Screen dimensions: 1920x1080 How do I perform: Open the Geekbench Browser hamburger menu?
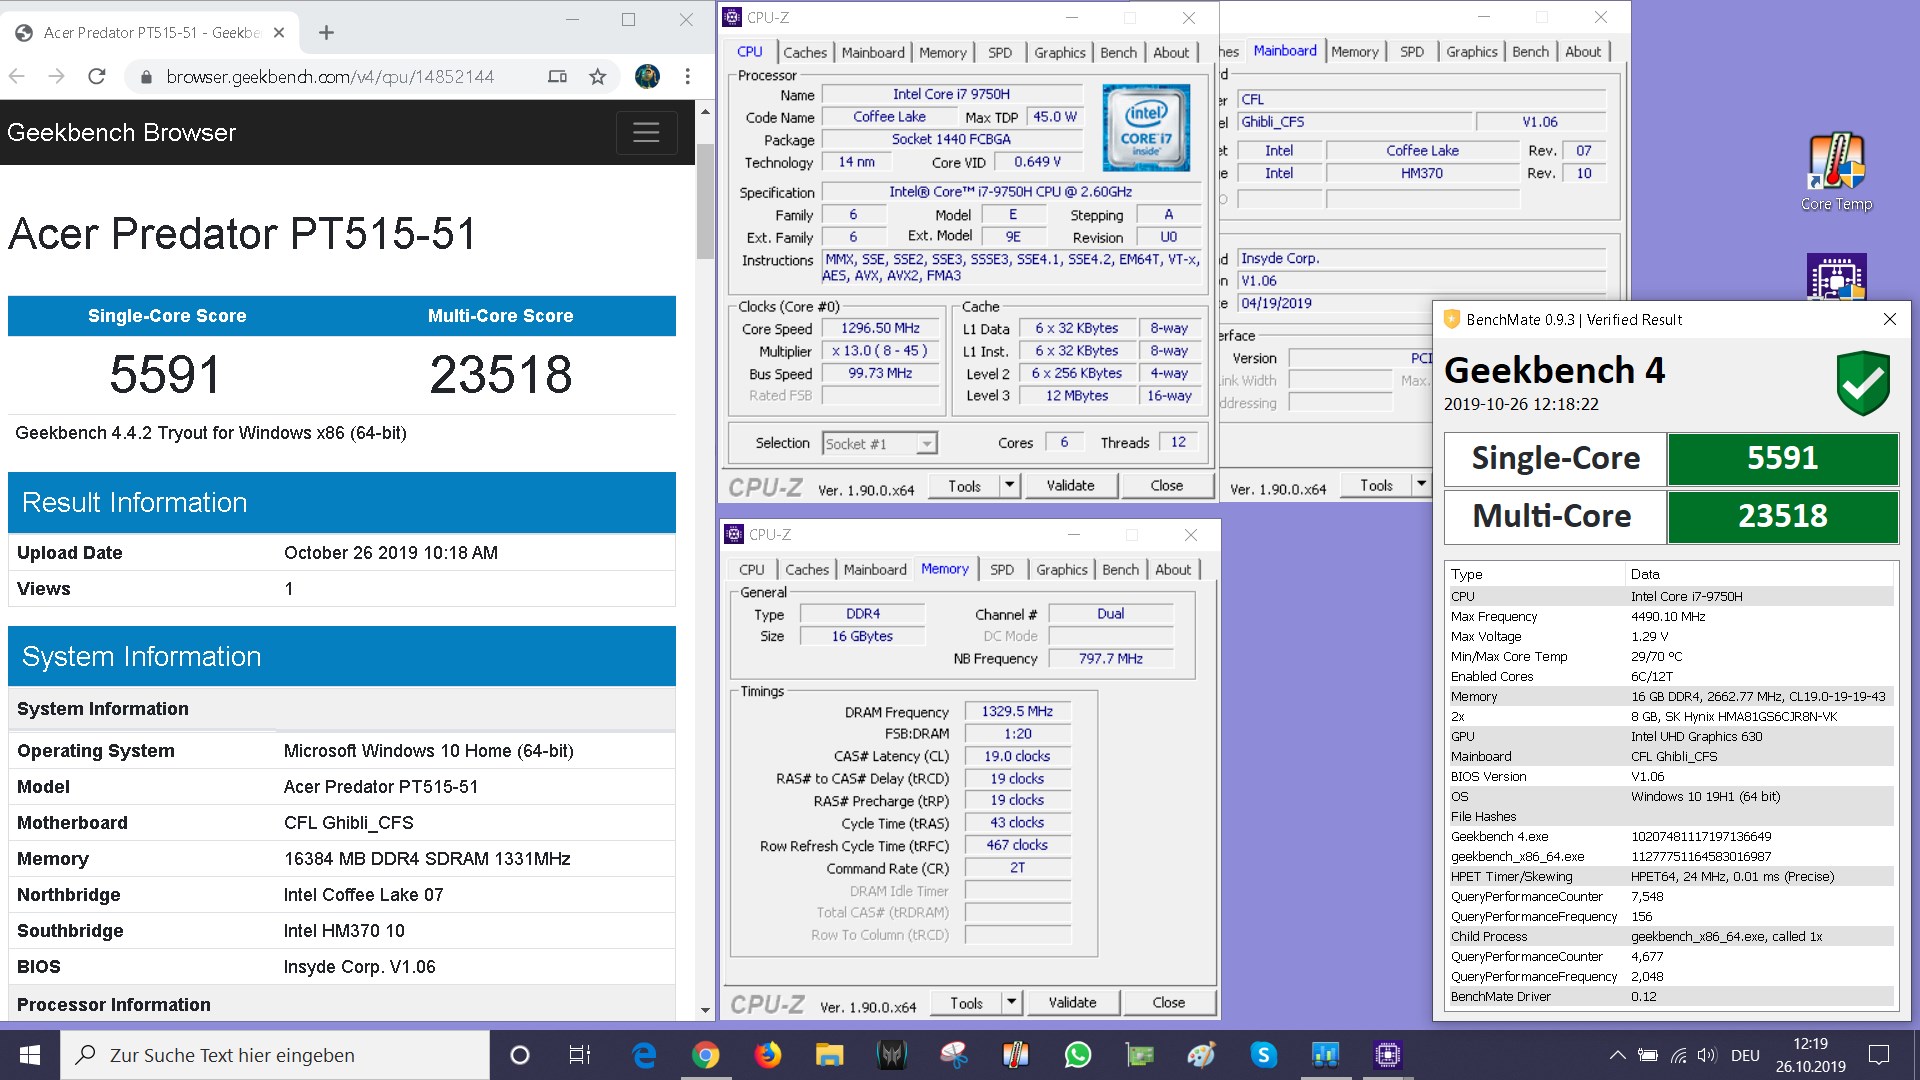point(646,133)
